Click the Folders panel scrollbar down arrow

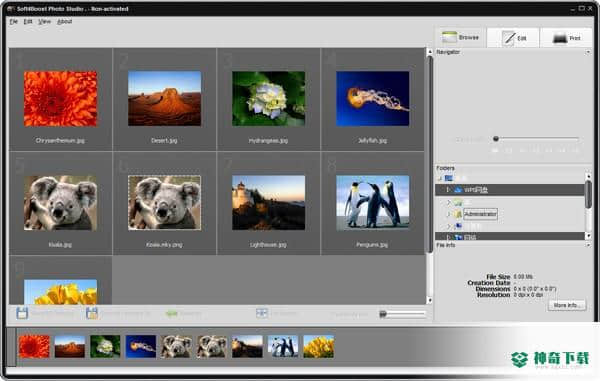click(589, 236)
